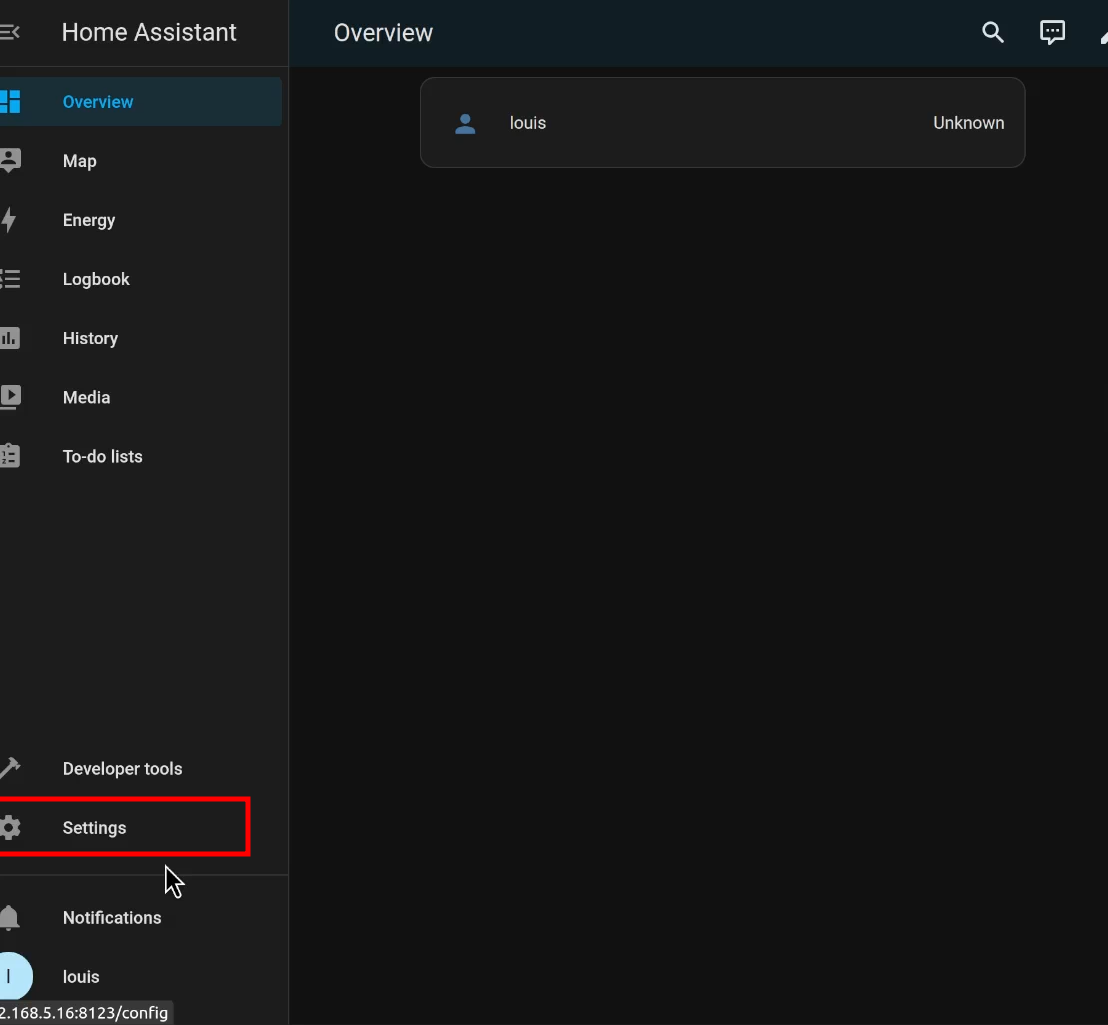This screenshot has height=1025, width=1108.
Task: Click the To-do lists clipboard icon
Action: (10, 456)
